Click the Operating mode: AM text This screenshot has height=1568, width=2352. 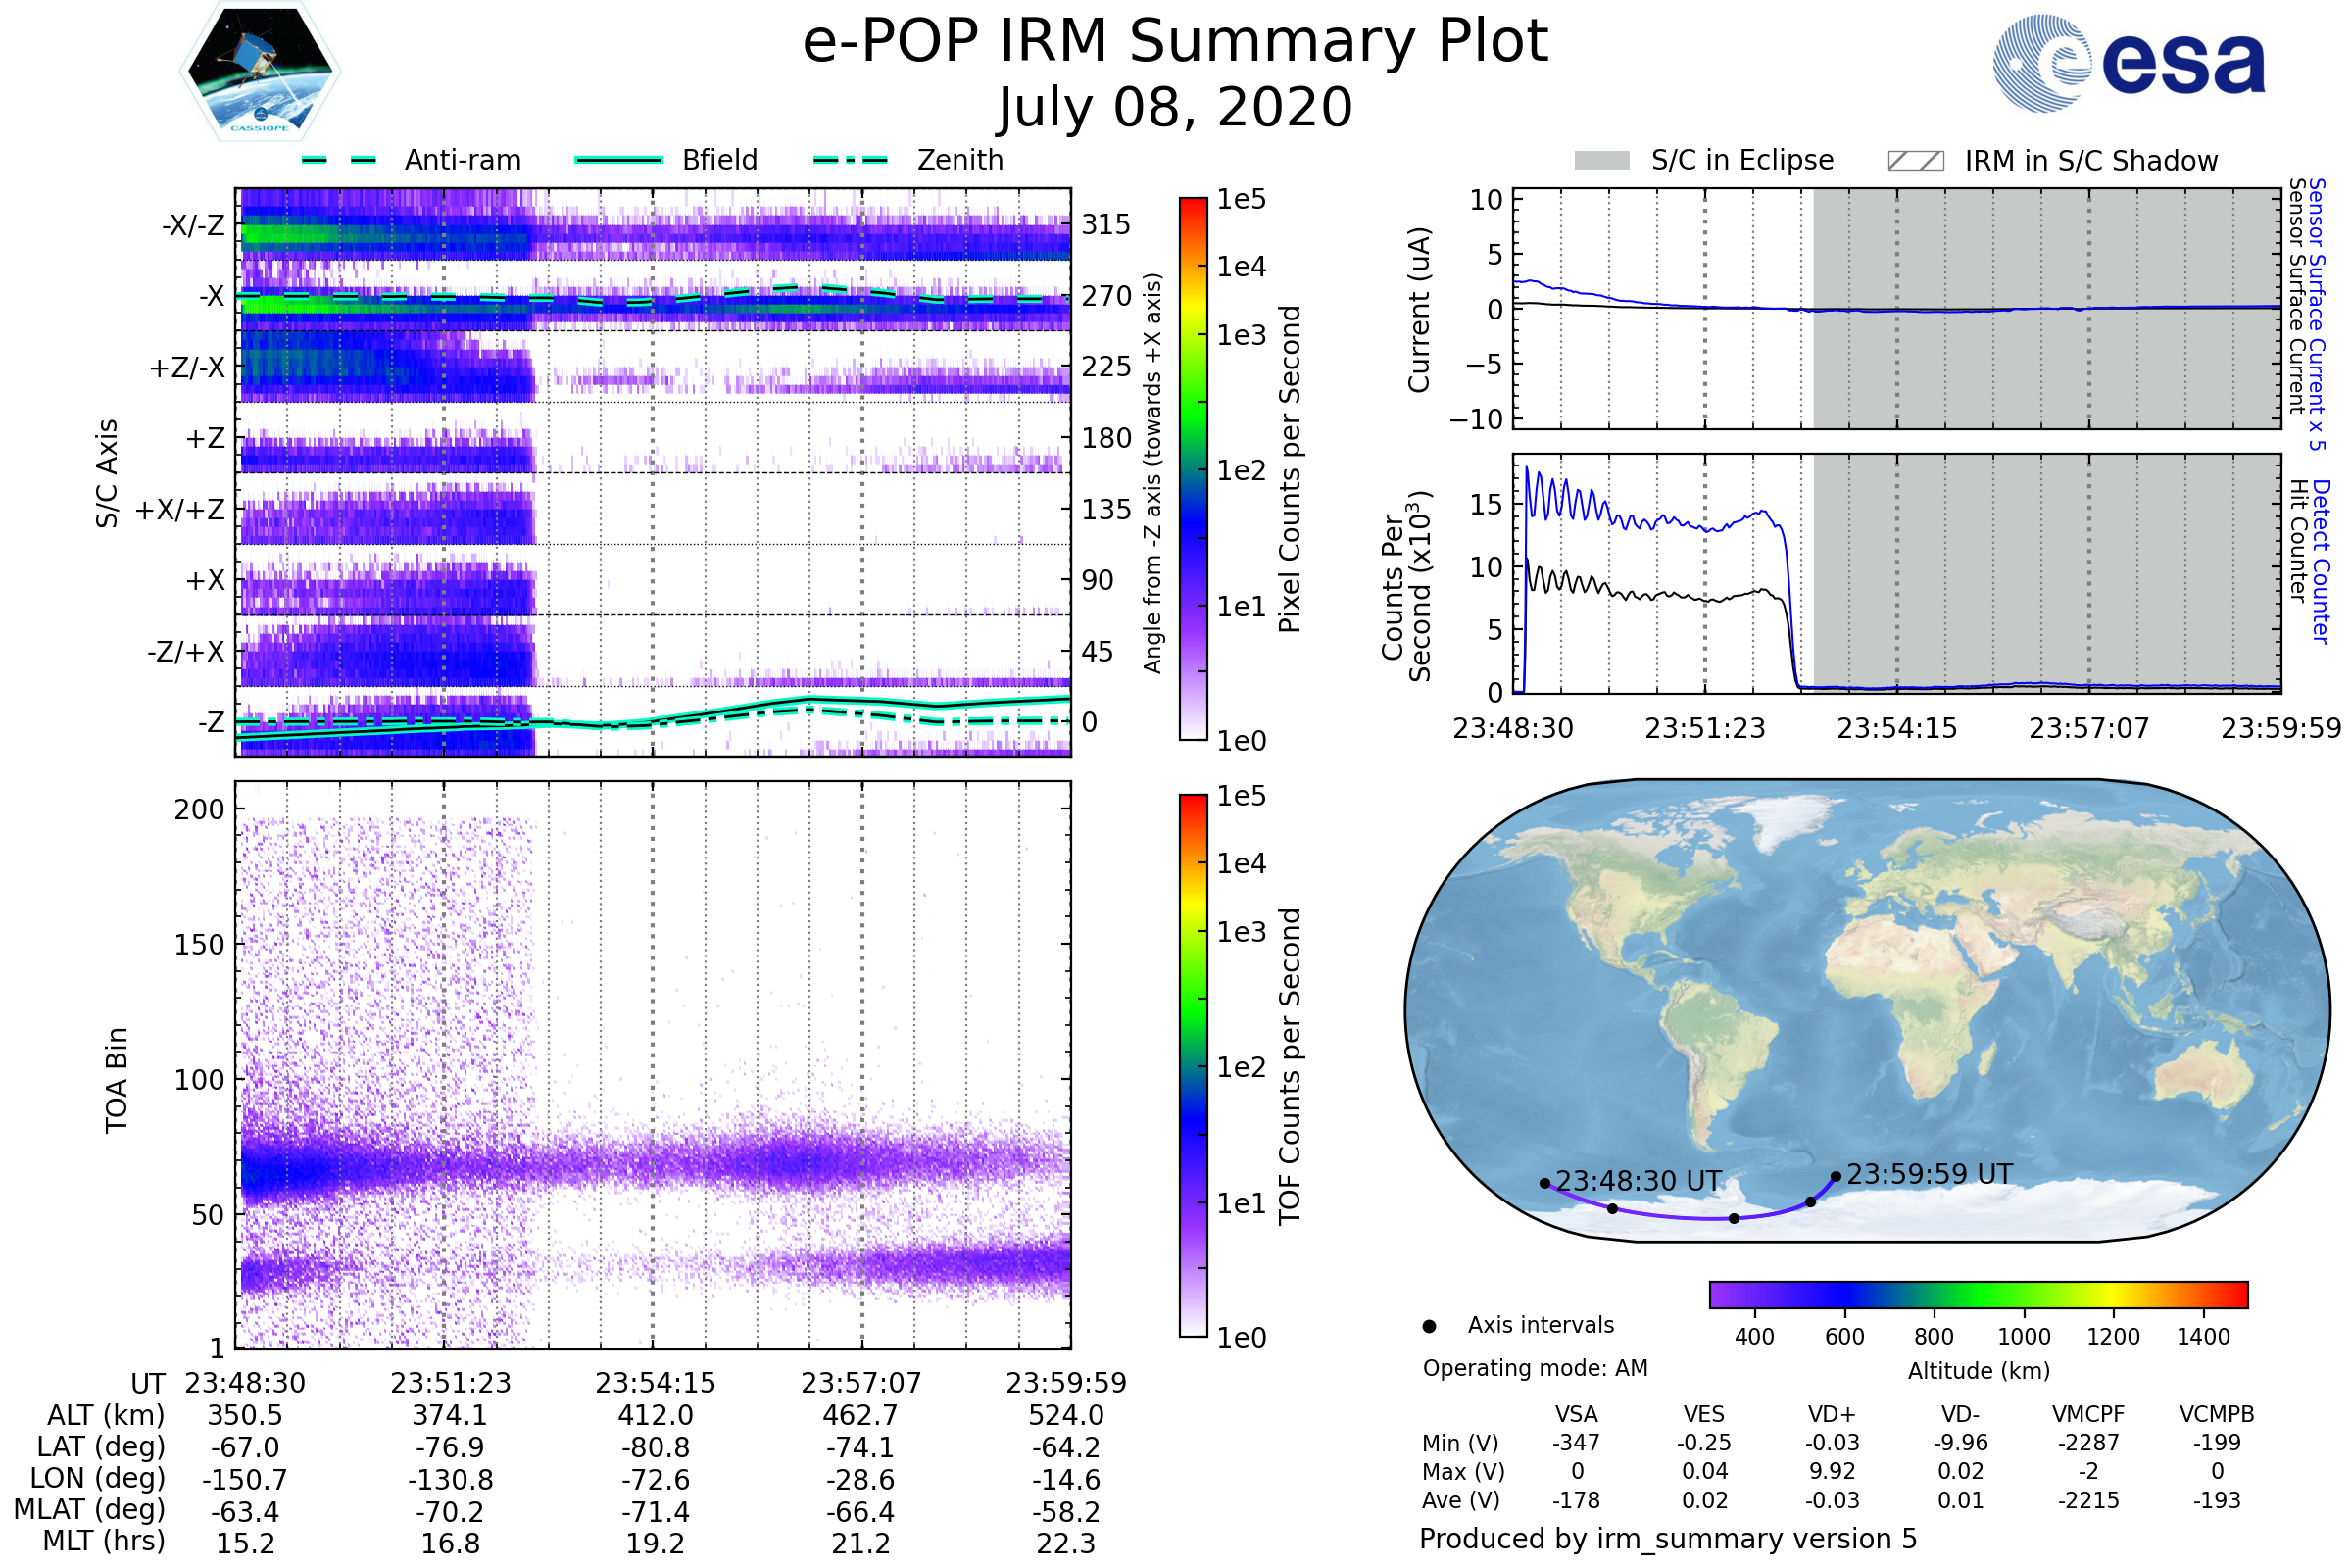1535,1368
